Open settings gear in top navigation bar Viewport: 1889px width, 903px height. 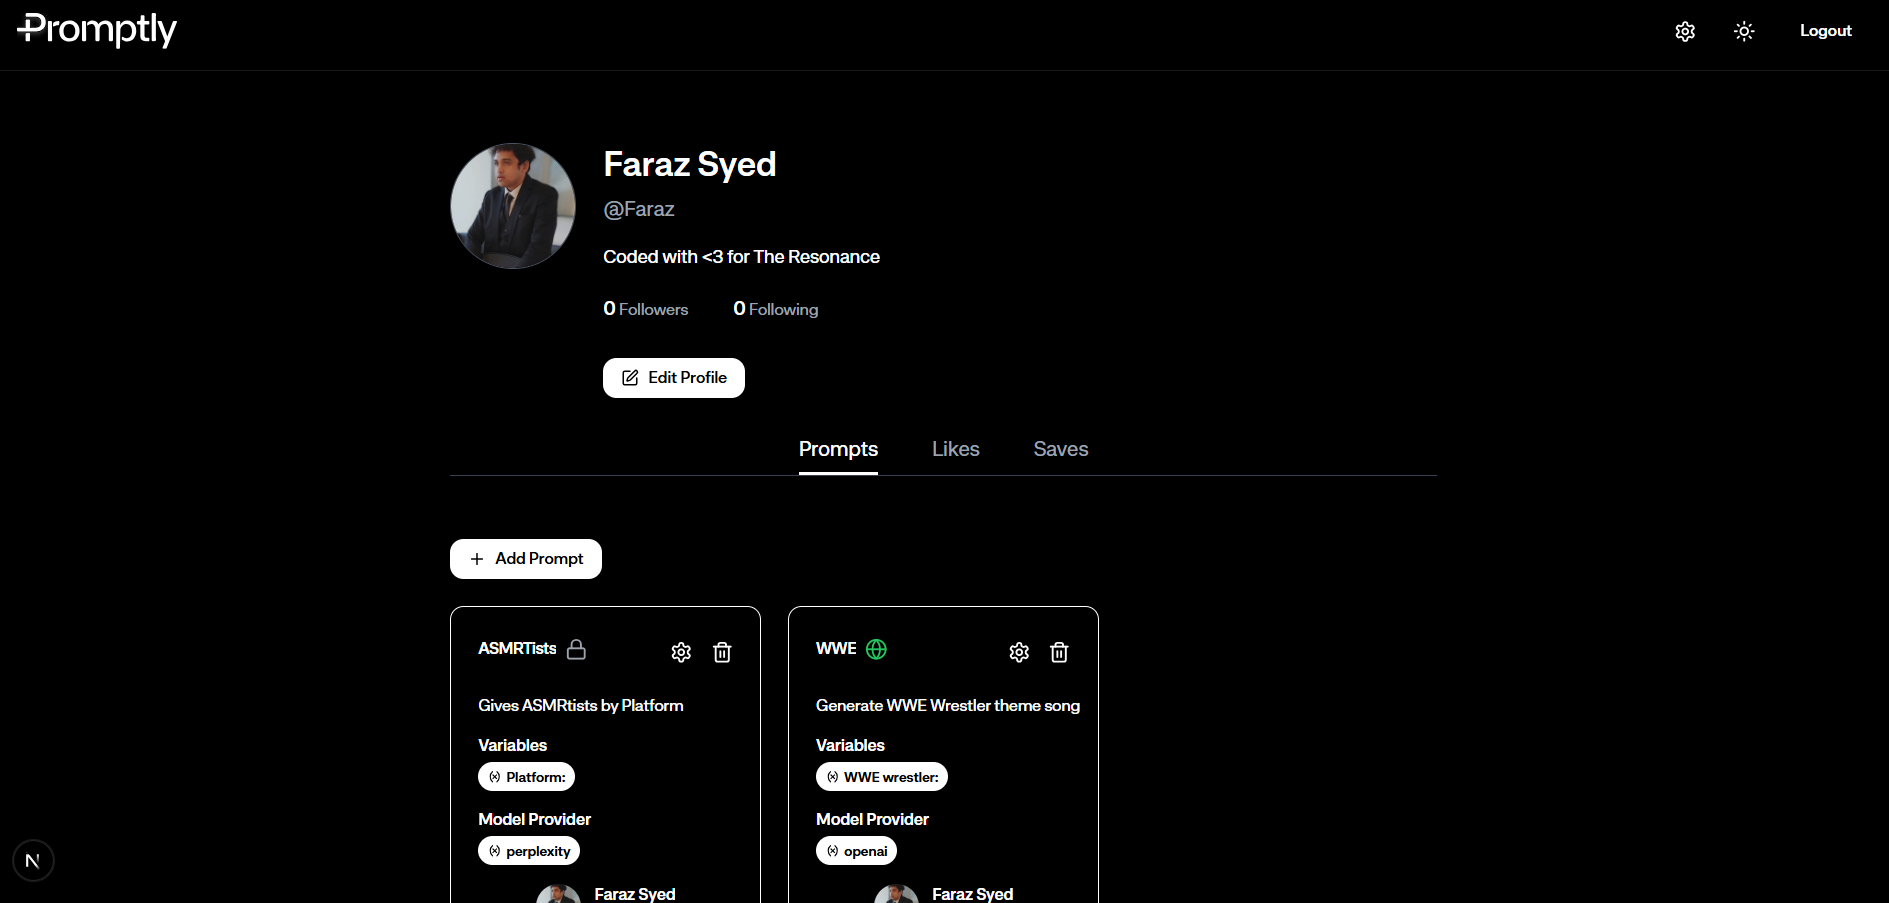click(x=1685, y=31)
